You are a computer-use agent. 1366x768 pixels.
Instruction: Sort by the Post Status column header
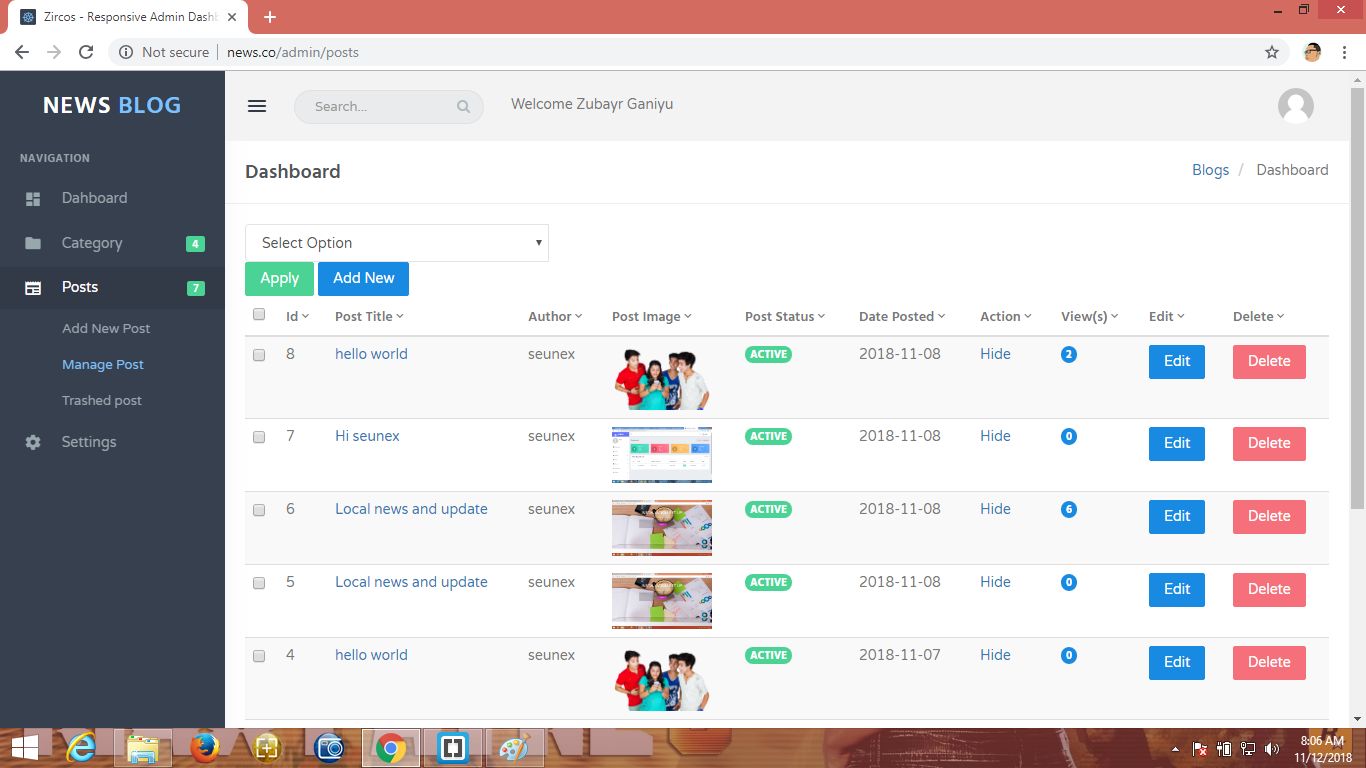point(785,316)
